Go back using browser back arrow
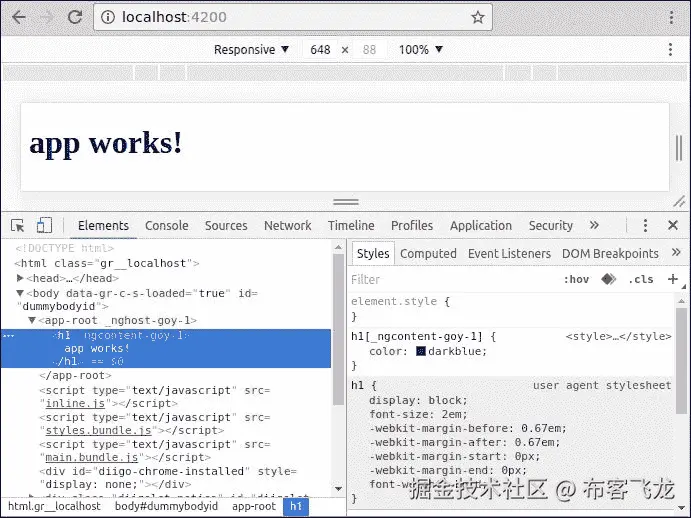 tap(19, 17)
